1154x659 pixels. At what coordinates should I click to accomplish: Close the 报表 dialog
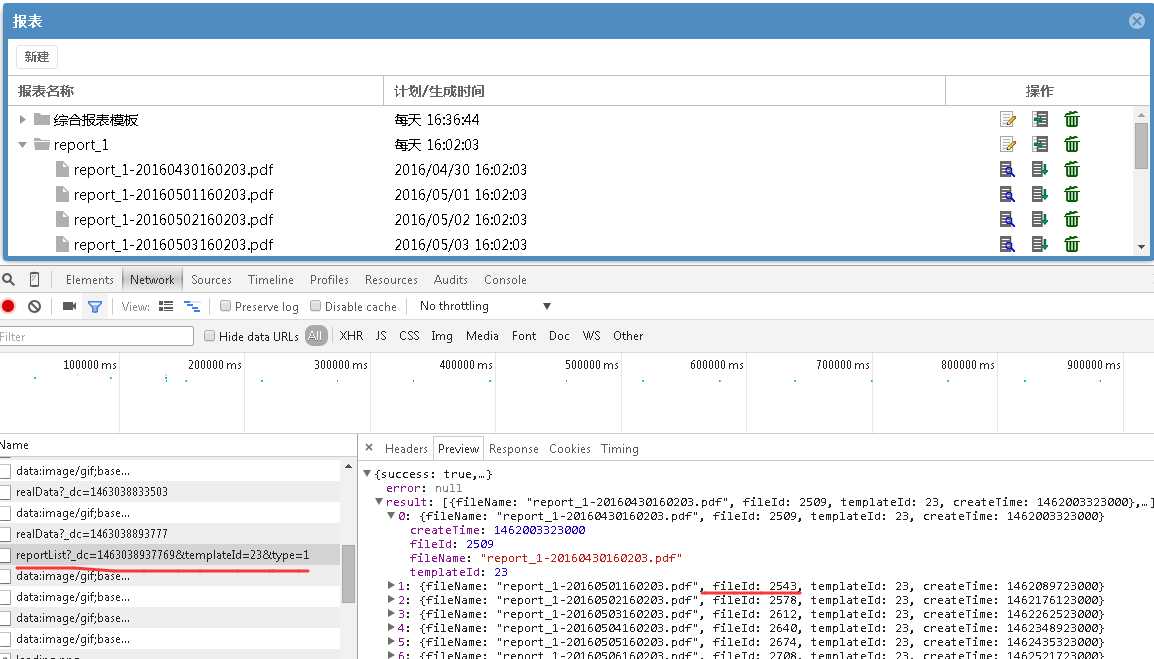(x=1137, y=21)
